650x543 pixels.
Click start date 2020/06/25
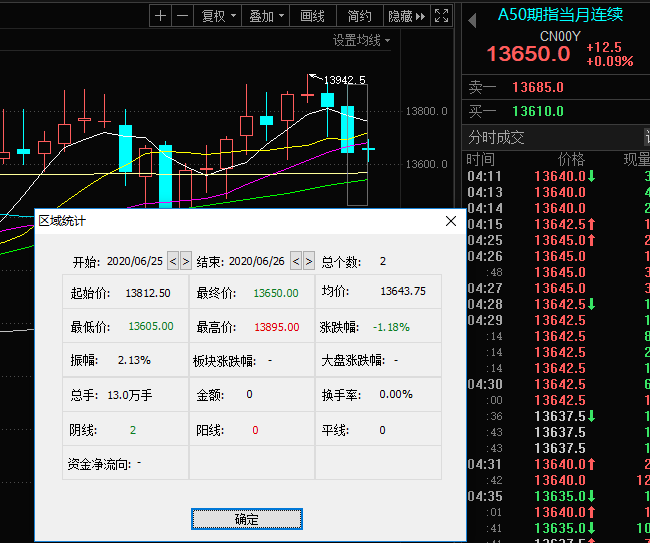click(135, 261)
